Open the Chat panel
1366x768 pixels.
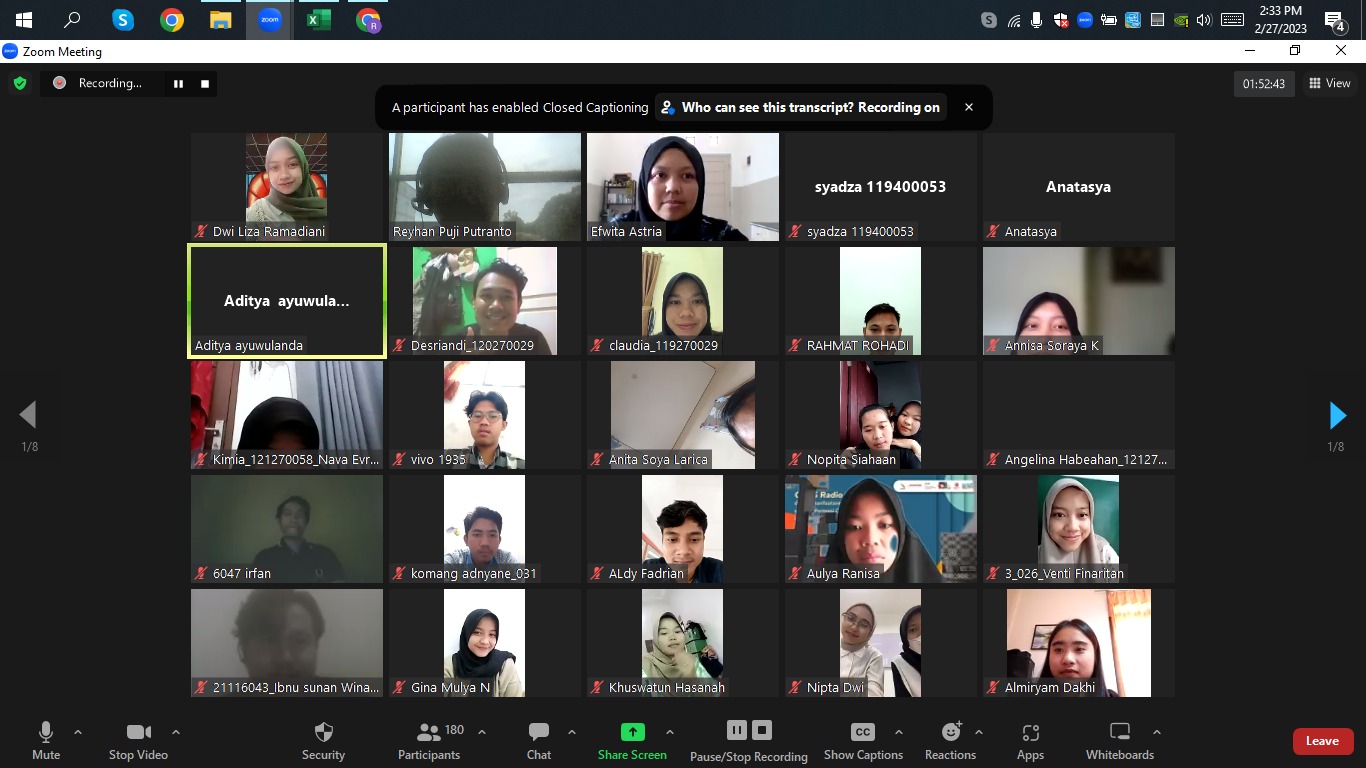[539, 740]
